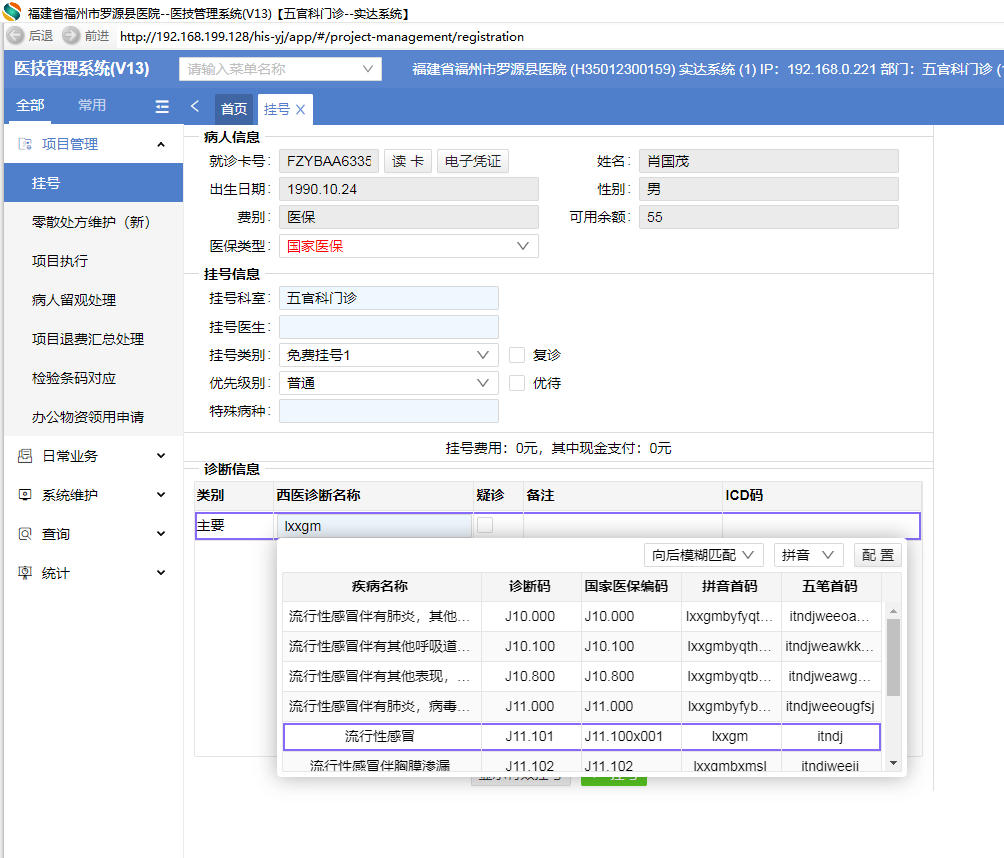
Task: Click the disease list vertical scrollbar
Action: (893, 656)
